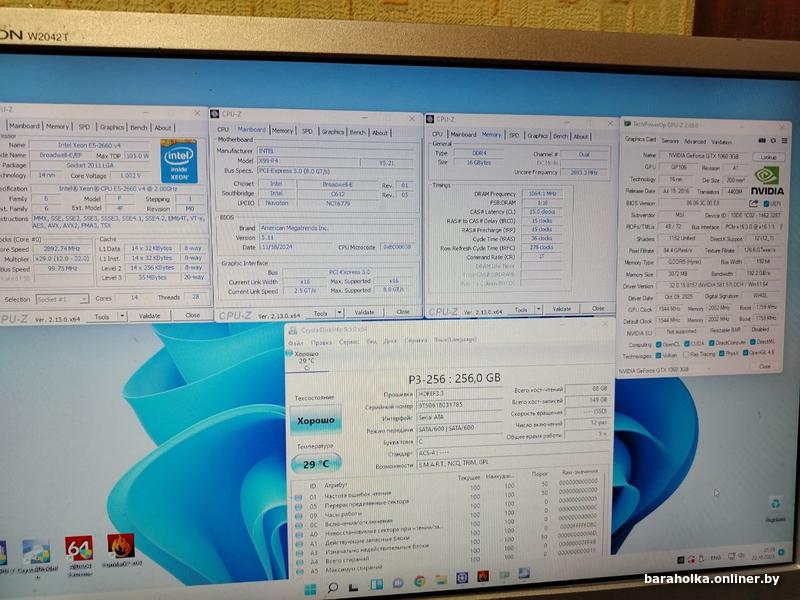The height and width of the screenshot is (600, 800).
Task: Open the Recycle Bin on the desktop
Action: pos(776,505)
